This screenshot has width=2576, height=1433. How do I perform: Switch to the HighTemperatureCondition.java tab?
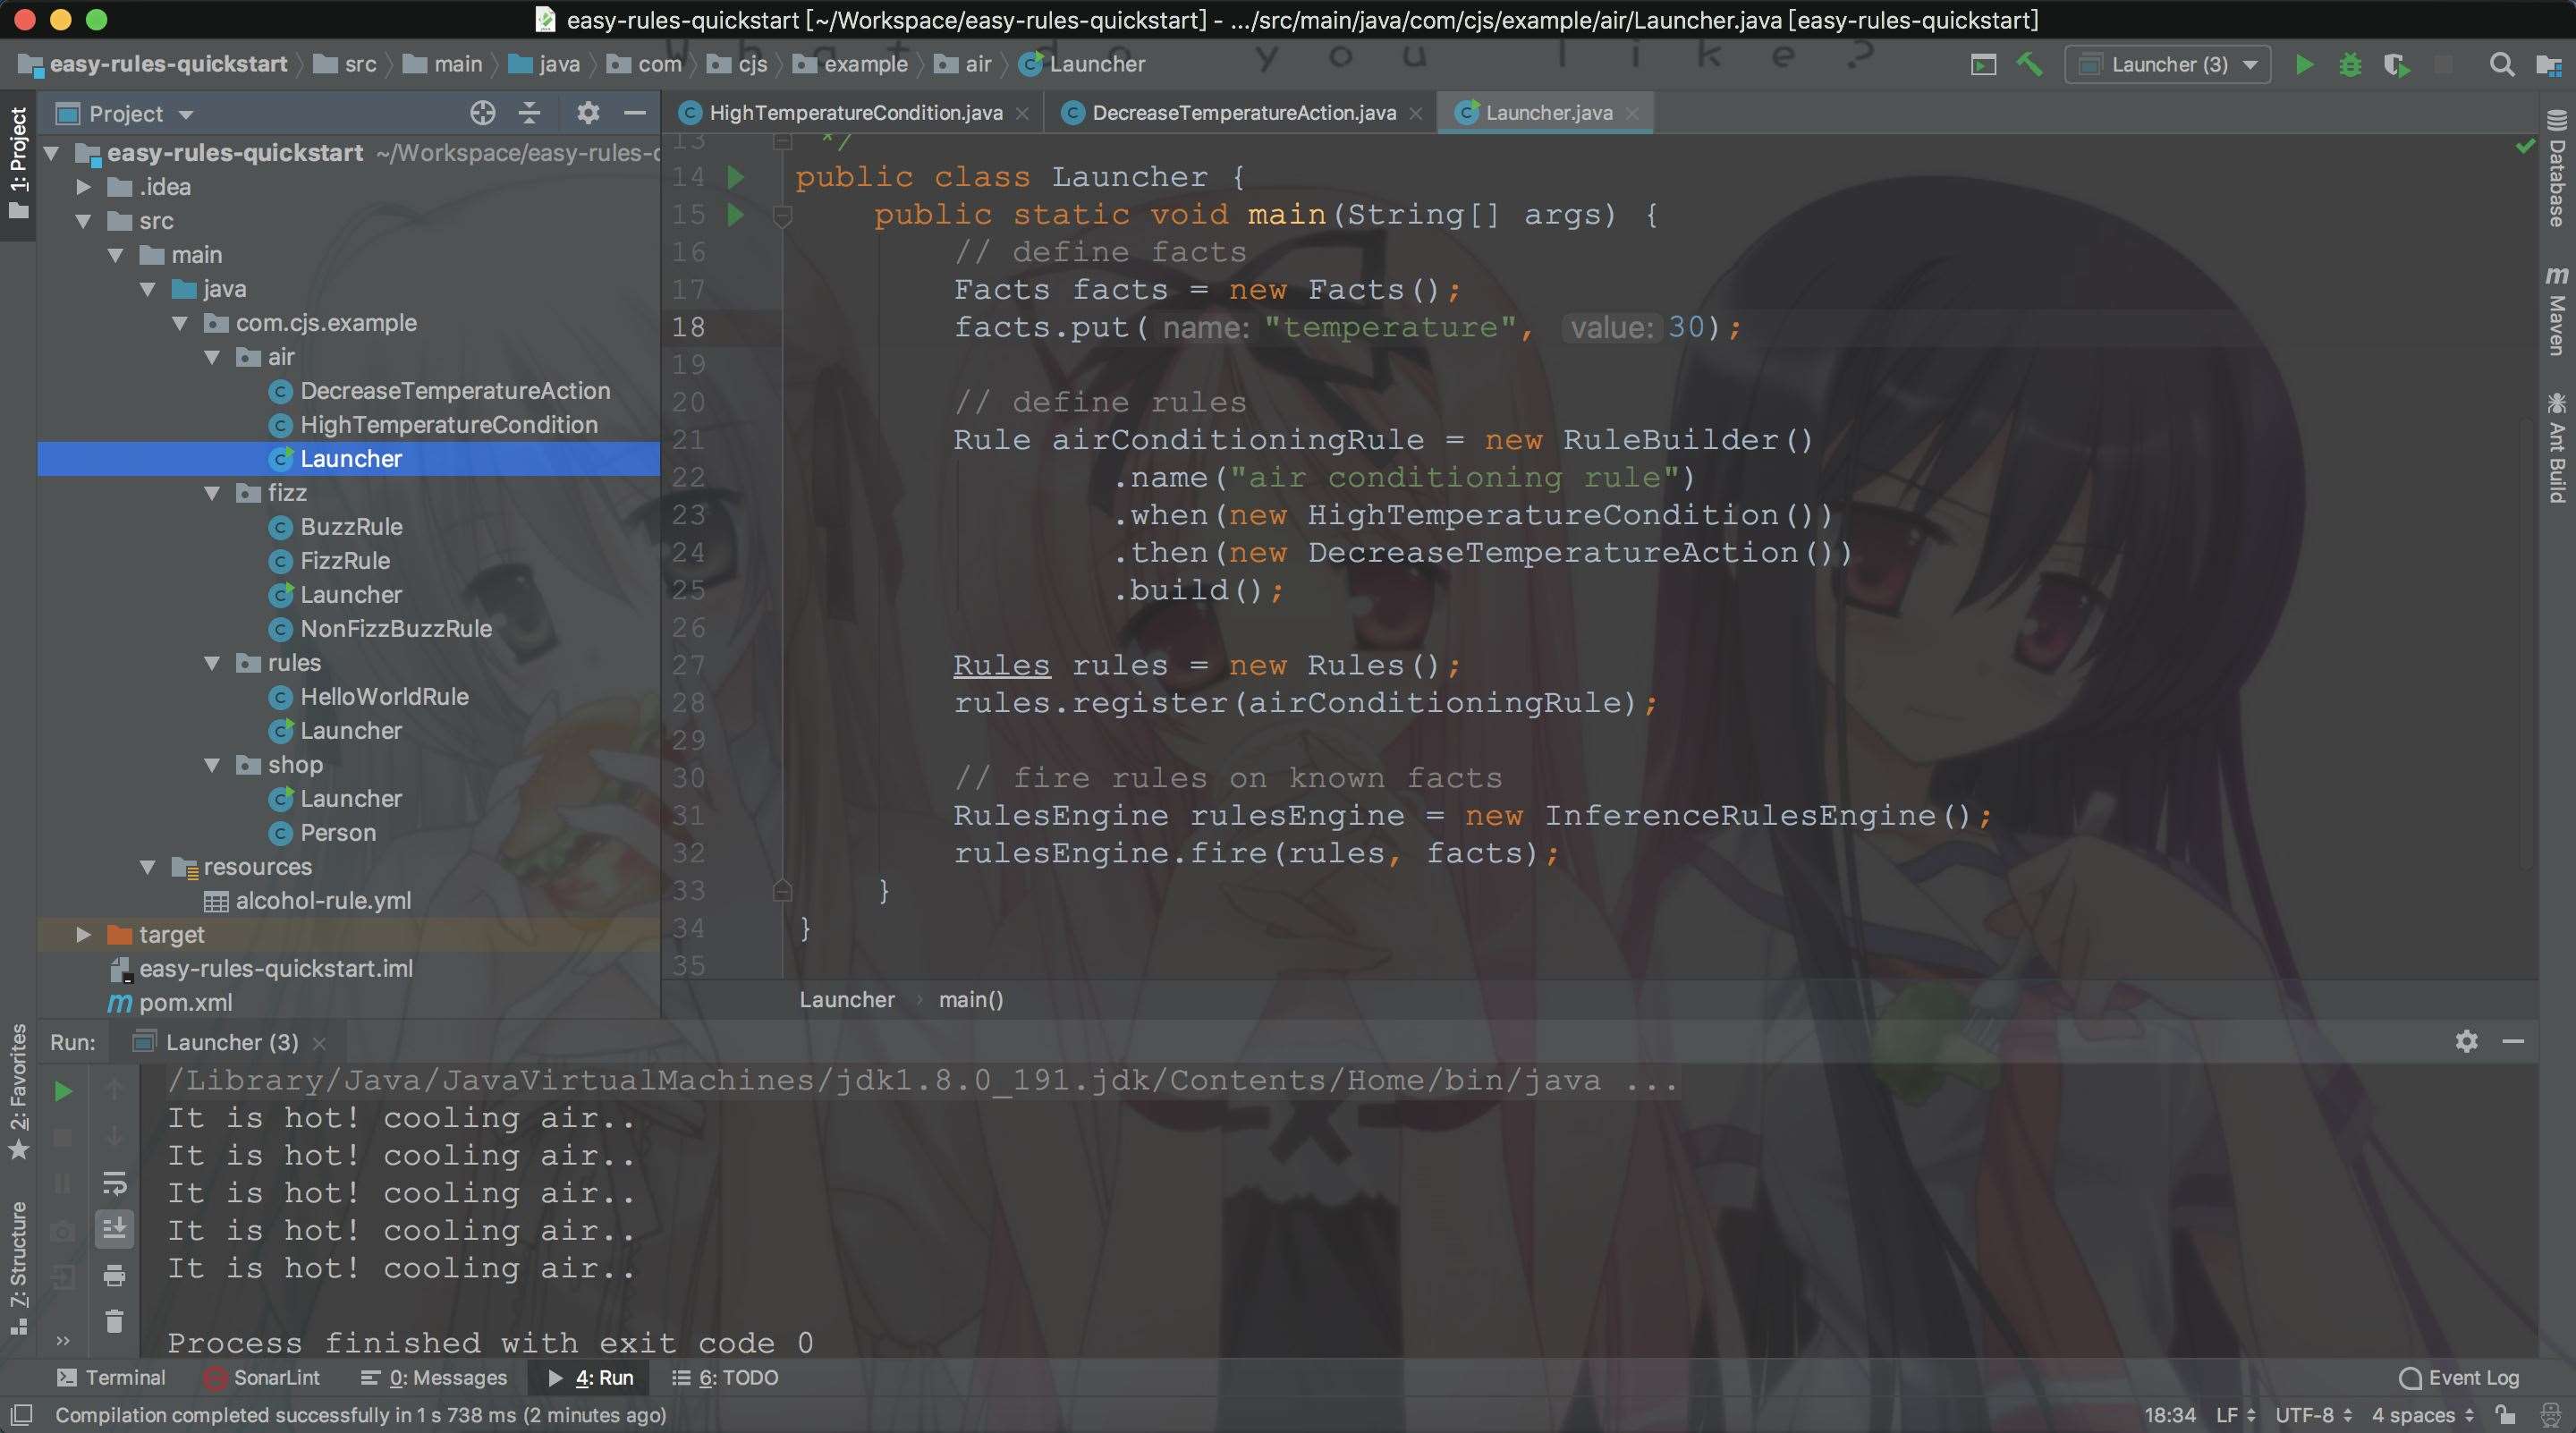[853, 112]
